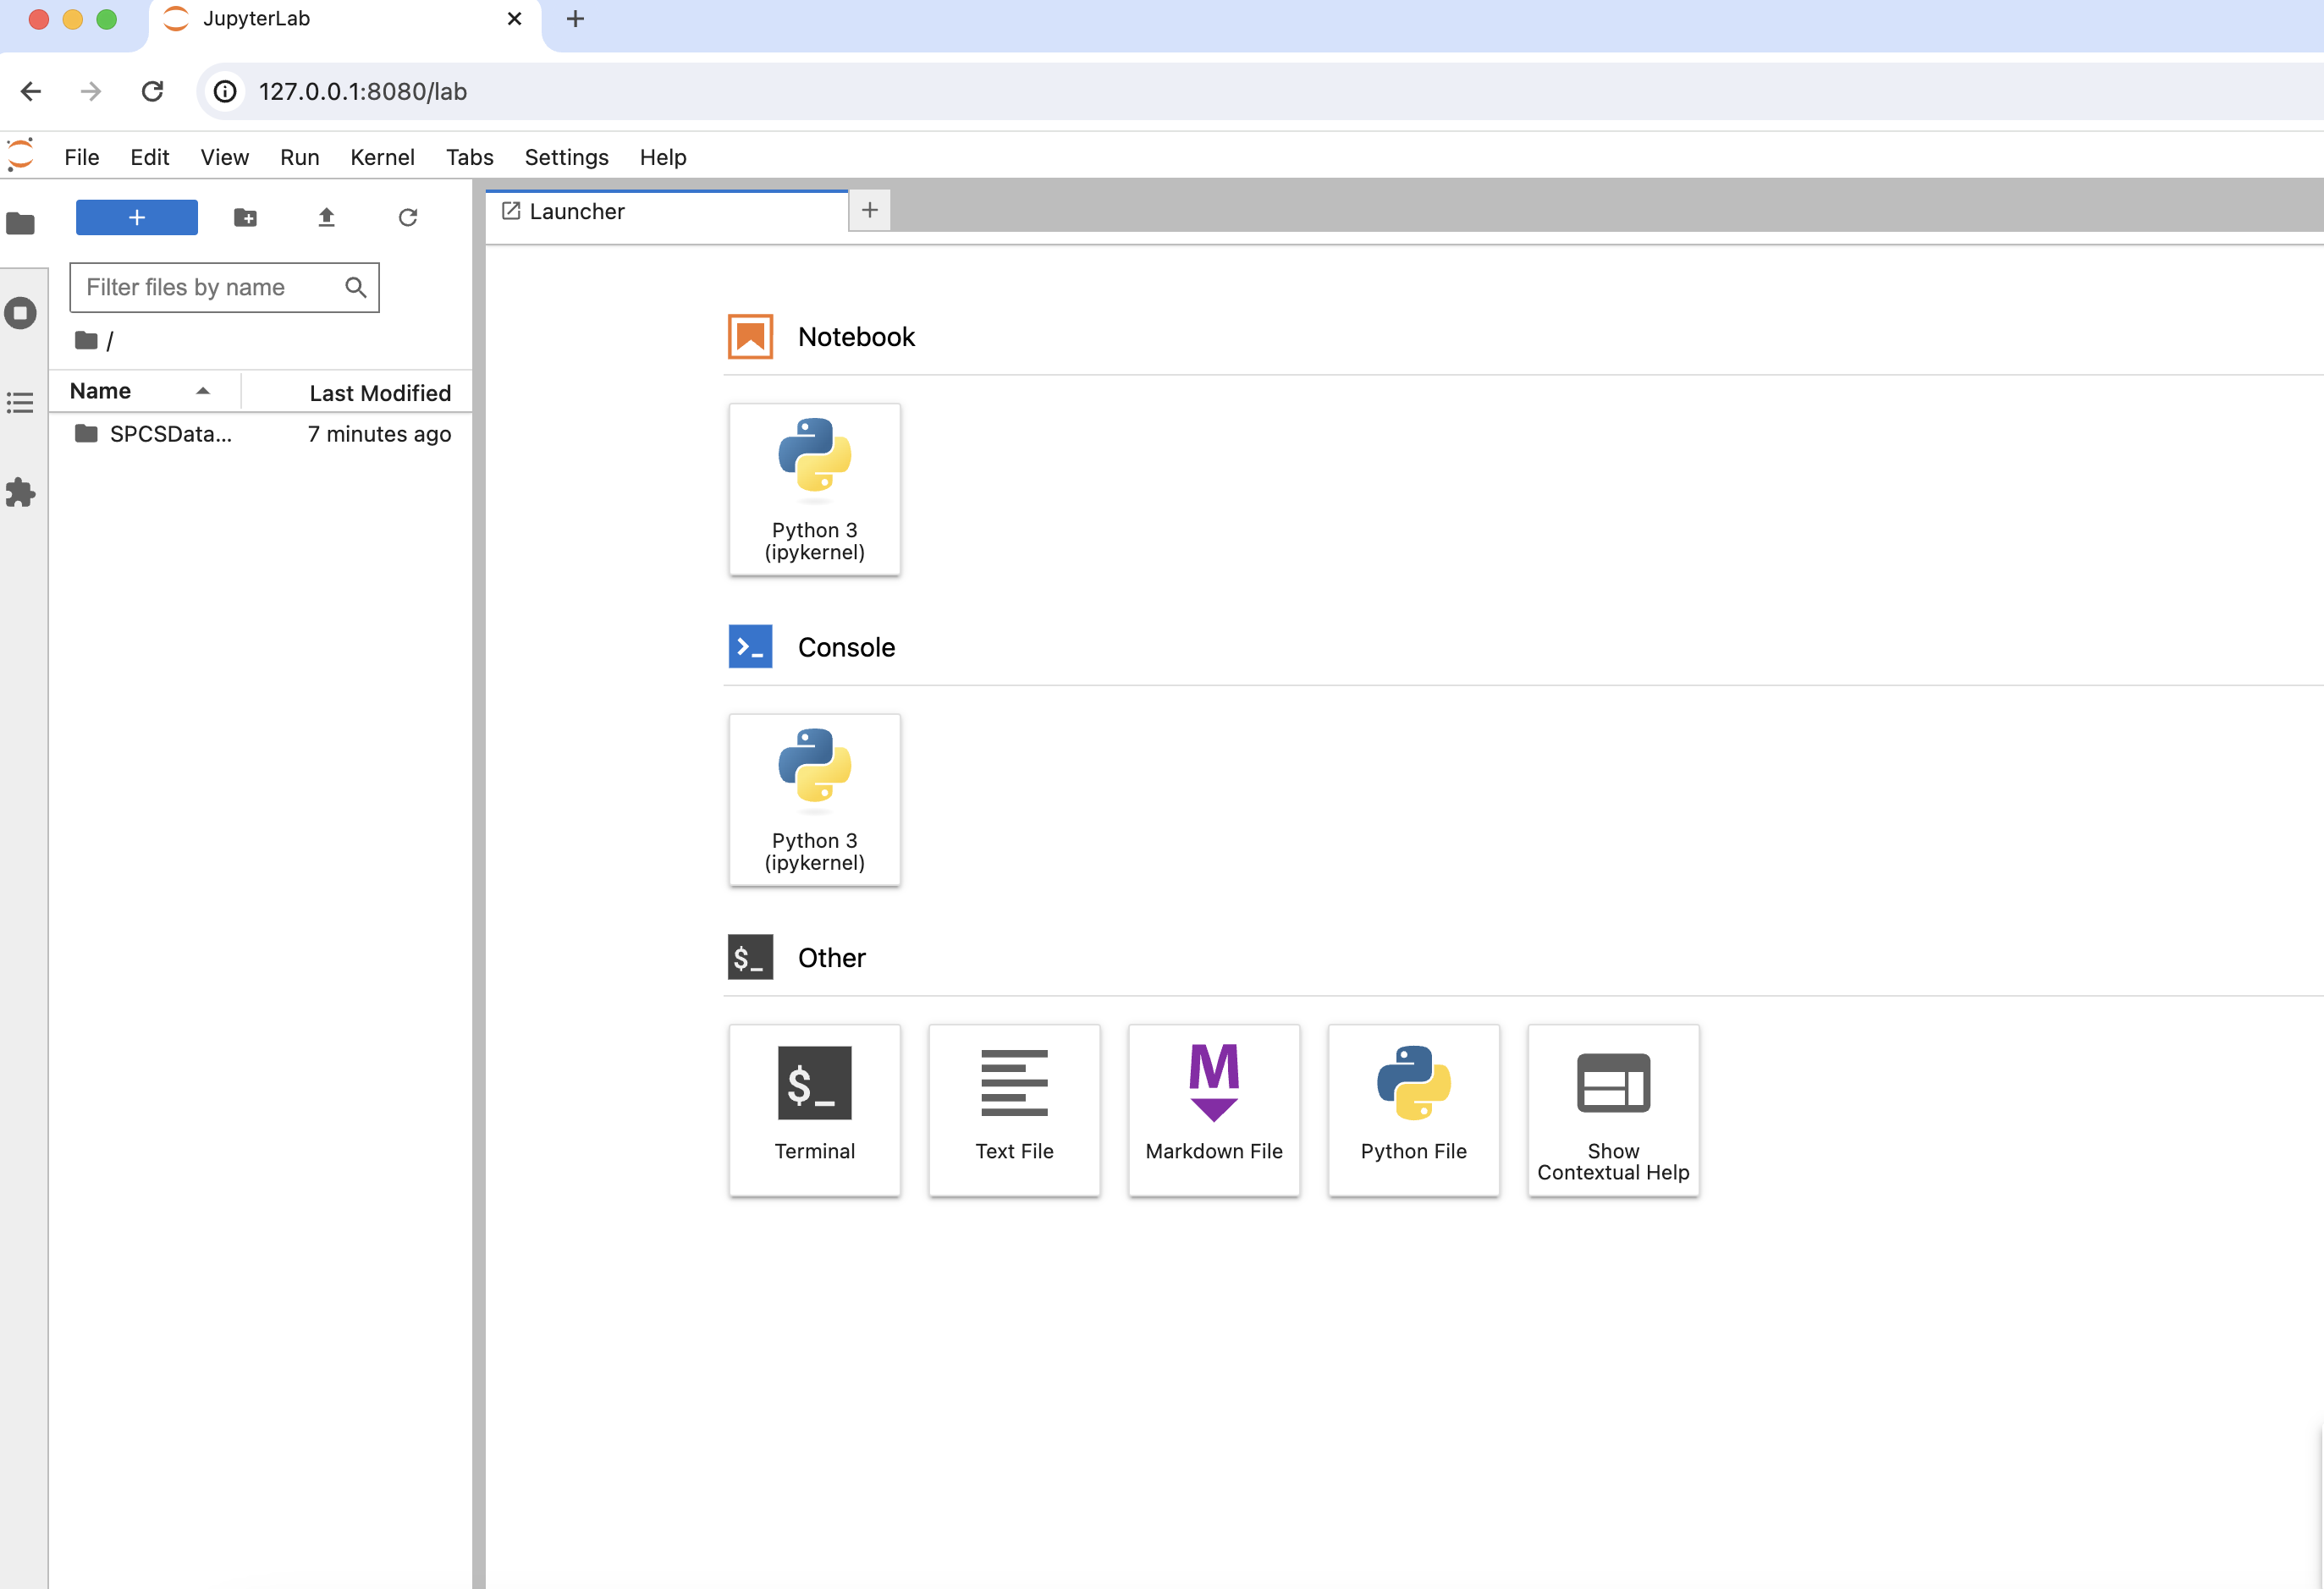Close the JupyterLab browser tab
Viewport: 2324px width, 1589px height.
point(514,19)
